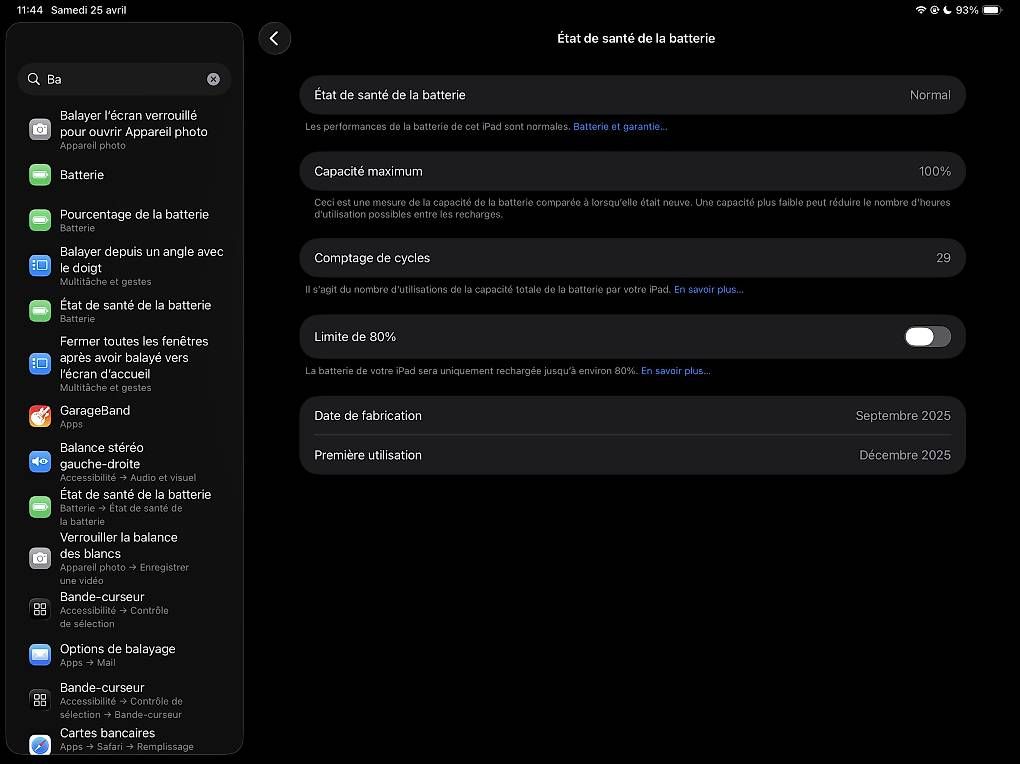This screenshot has height=764, width=1020.
Task: Tap the multitasking icon beside Fermer toutes les fenêtres
Action: tap(40, 363)
